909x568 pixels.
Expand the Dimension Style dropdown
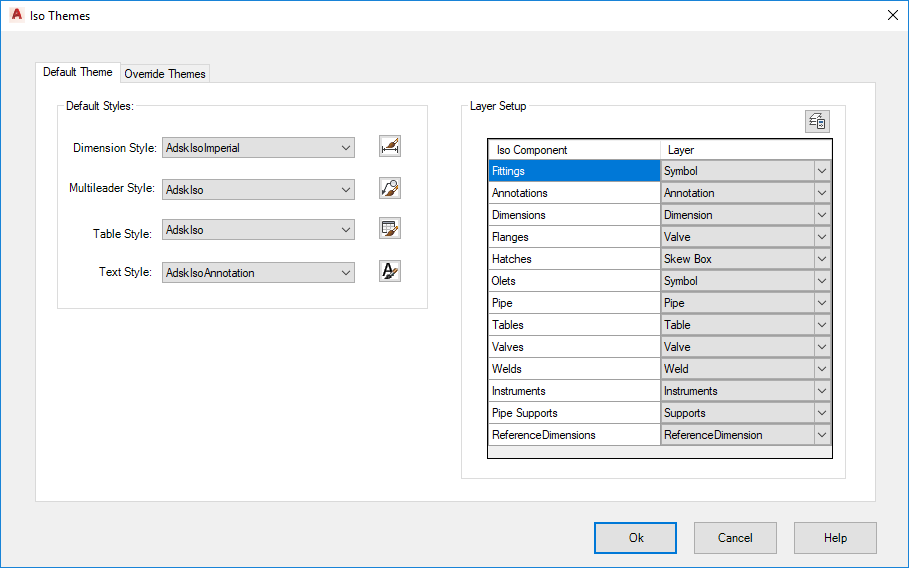346,148
